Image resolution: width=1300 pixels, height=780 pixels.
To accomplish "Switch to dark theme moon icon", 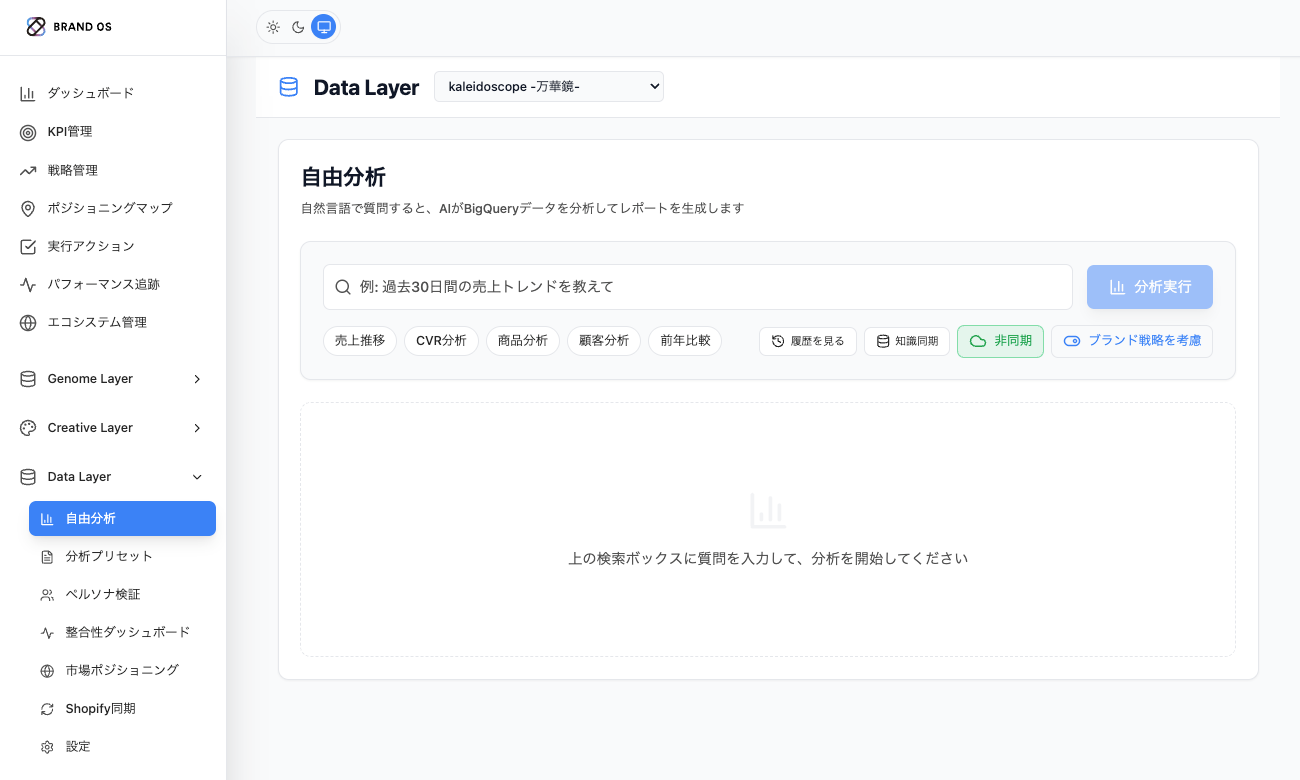I will 298,27.
